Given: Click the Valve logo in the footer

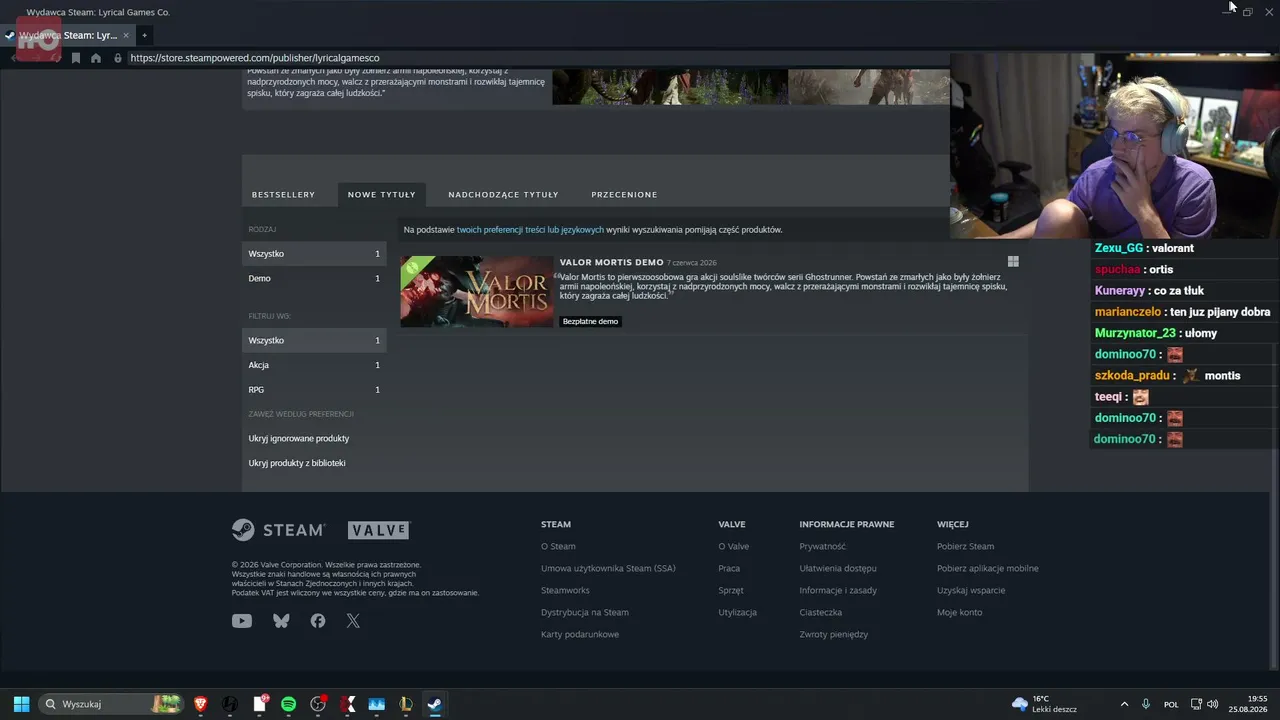Looking at the screenshot, I should click(379, 531).
